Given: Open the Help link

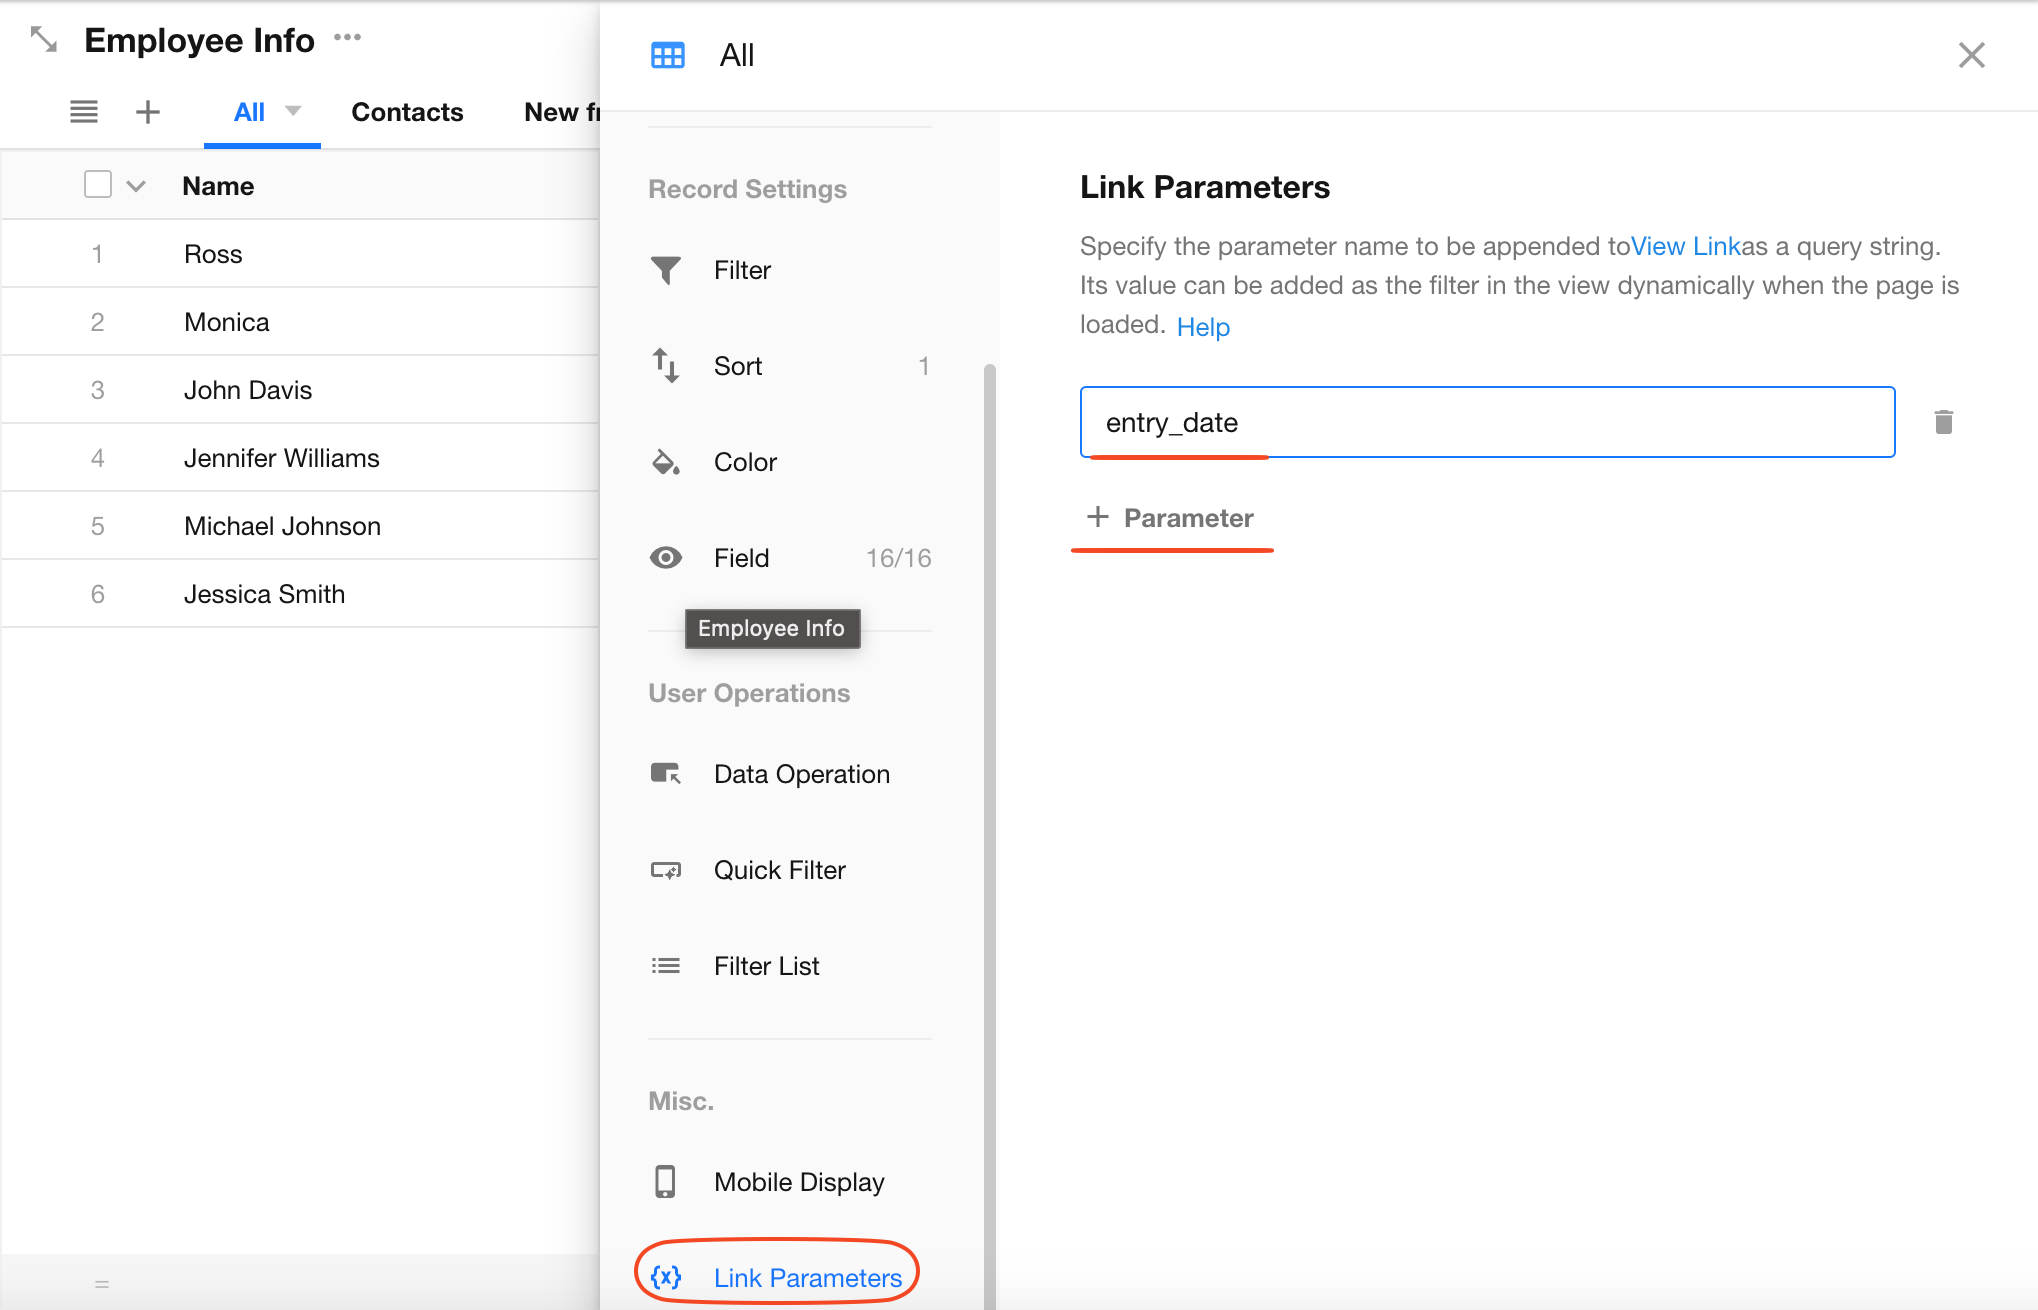Looking at the screenshot, I should [x=1203, y=327].
